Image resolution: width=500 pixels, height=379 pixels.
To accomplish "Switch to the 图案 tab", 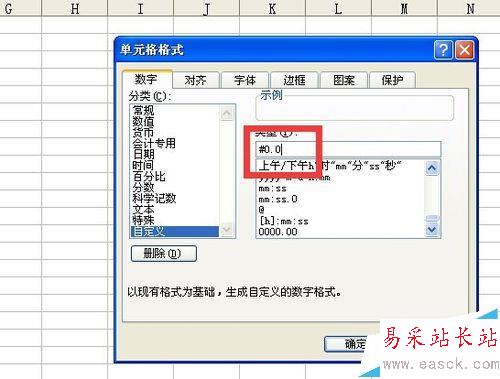I will click(x=344, y=80).
